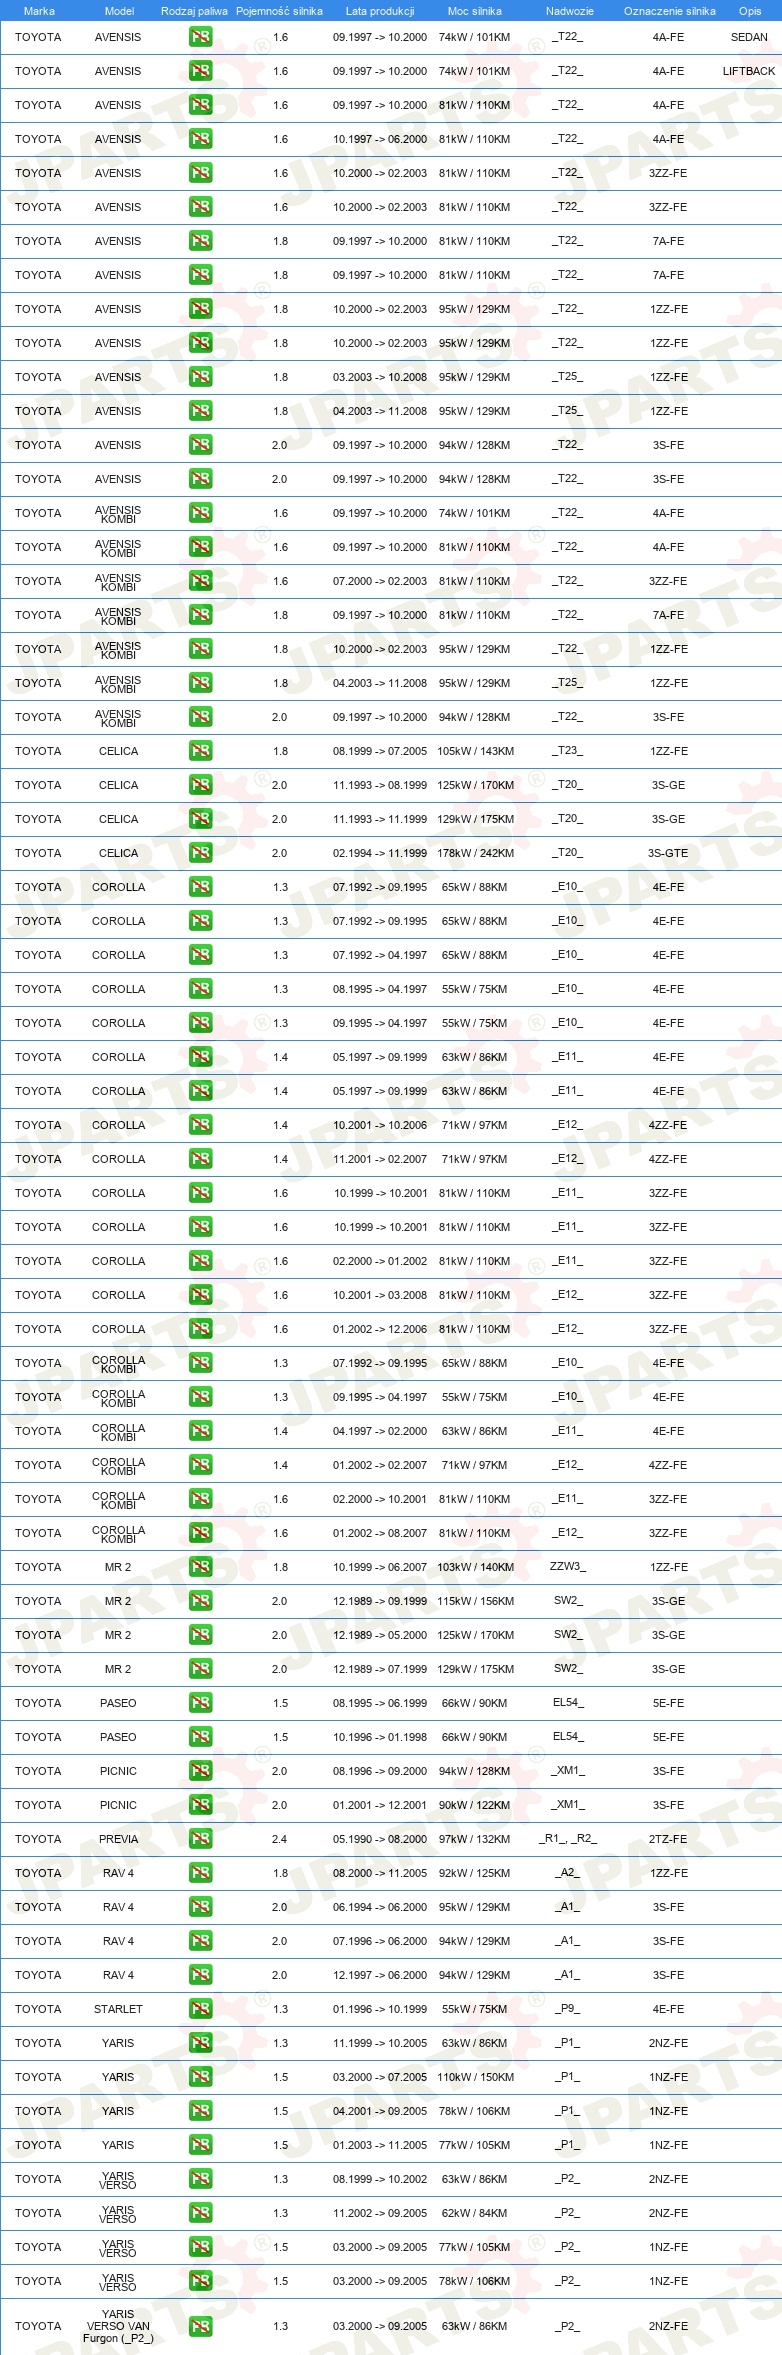The height and width of the screenshot is (2355, 782).
Task: Click the '12.1989 -> 05.2000' production years cell
Action: click(x=380, y=1635)
